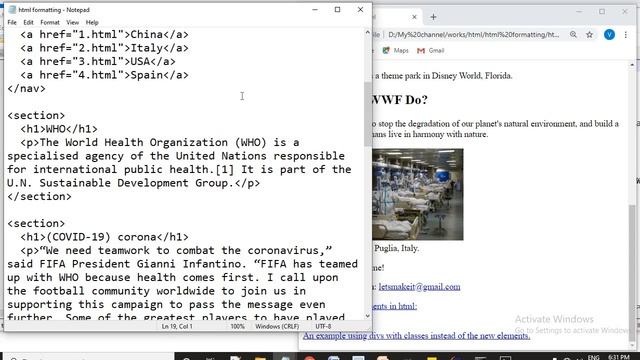Viewport: 640px width, 360px height.
Task: Click the 'elements in html' link
Action: coord(394,306)
